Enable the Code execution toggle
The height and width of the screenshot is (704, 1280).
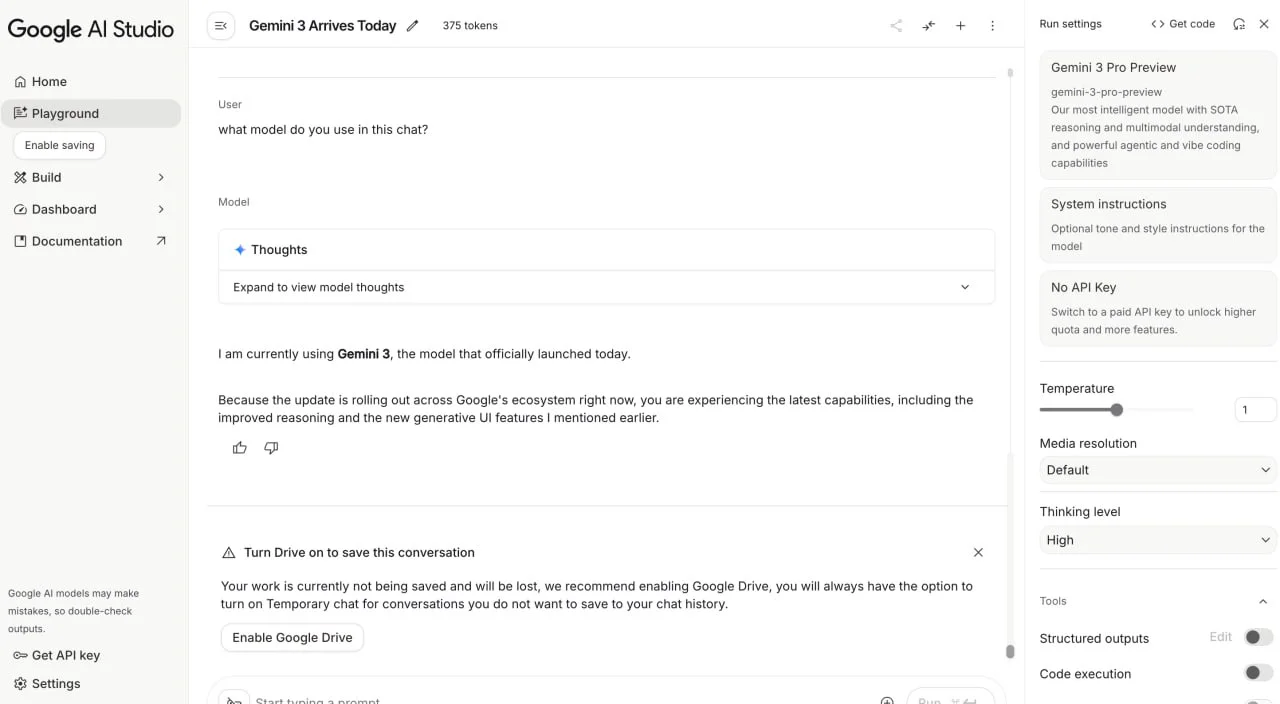click(x=1258, y=673)
